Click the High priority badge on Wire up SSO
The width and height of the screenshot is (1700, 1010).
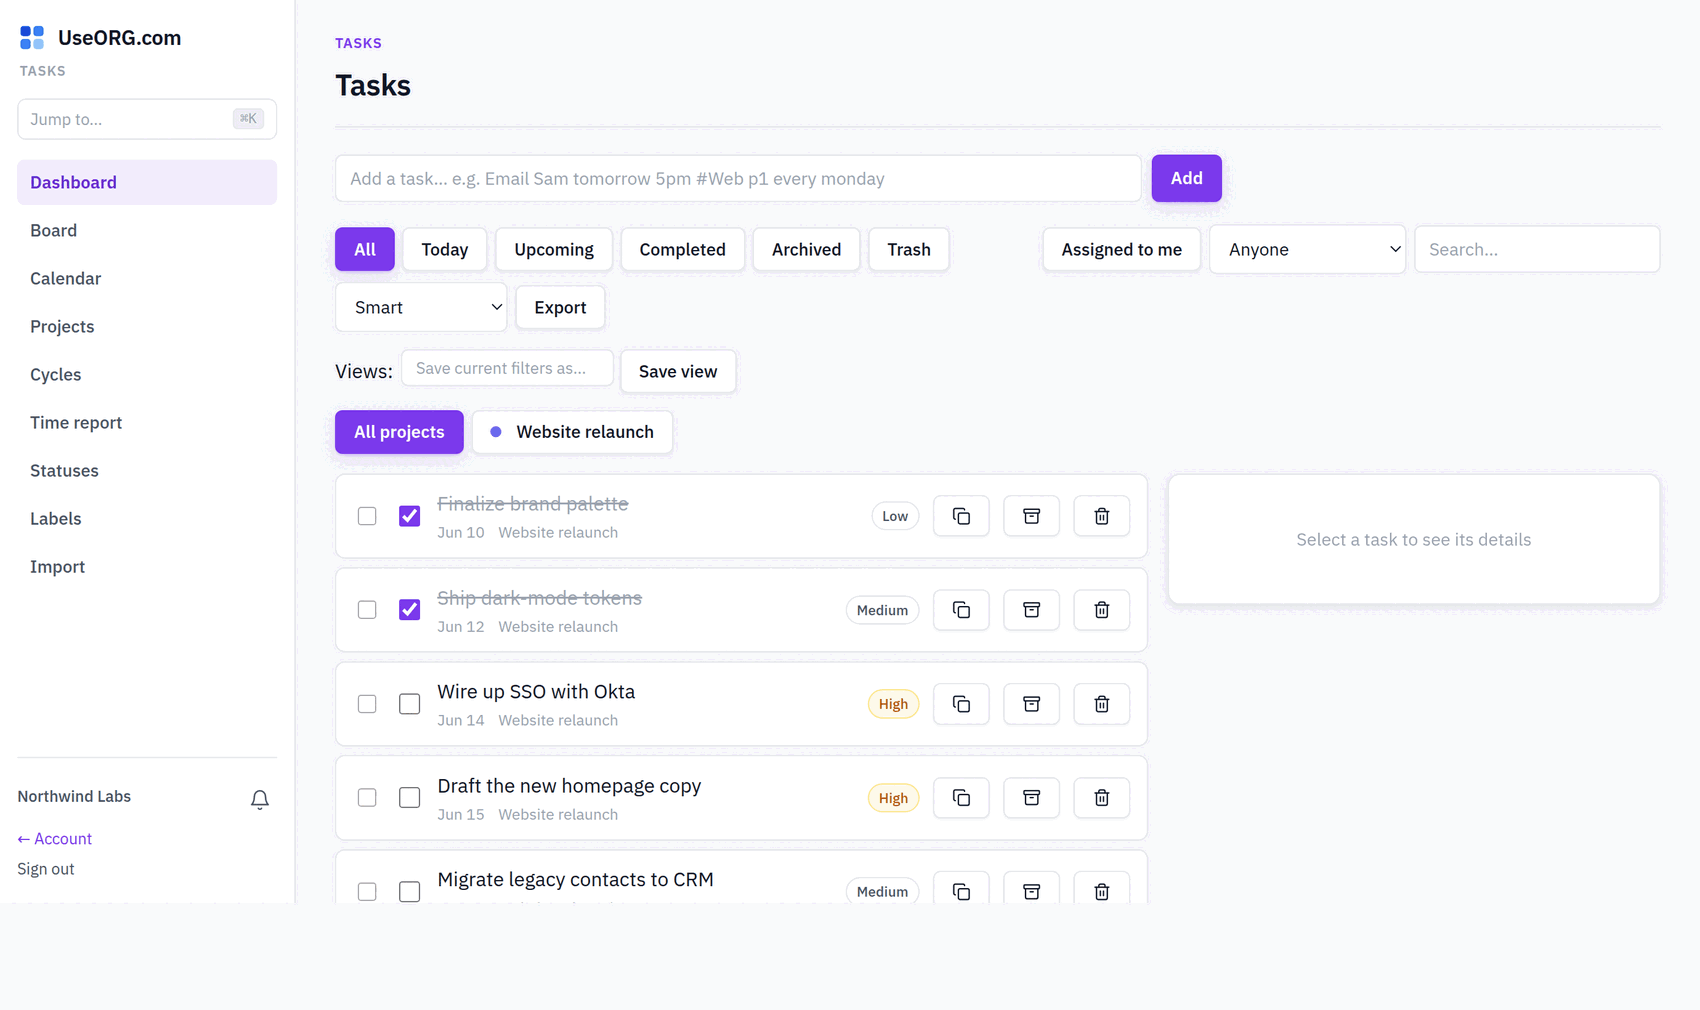pyautogui.click(x=893, y=704)
